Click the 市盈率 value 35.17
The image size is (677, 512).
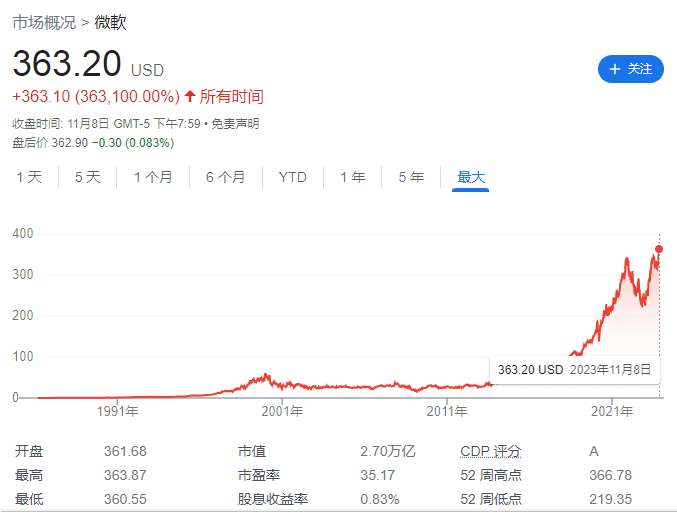click(378, 475)
